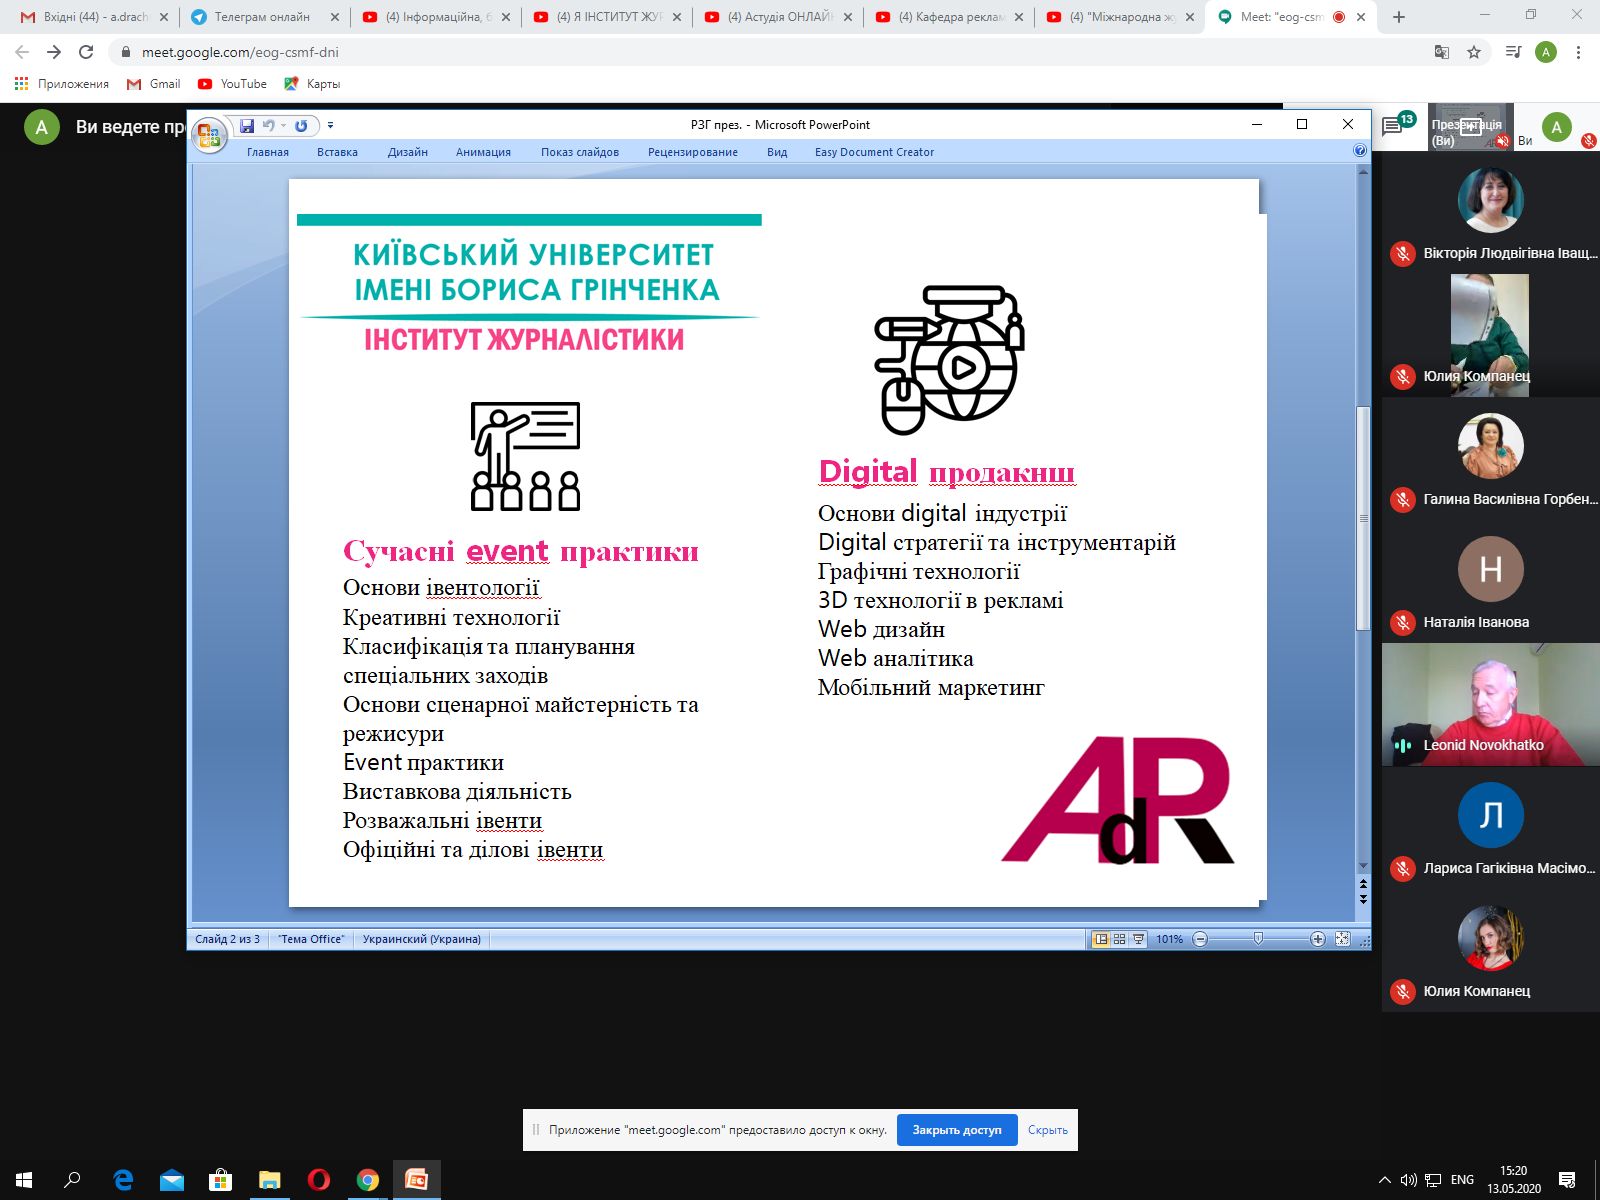The height and width of the screenshot is (1200, 1600).
Task: Start slide show from status bar icon
Action: tap(1138, 939)
